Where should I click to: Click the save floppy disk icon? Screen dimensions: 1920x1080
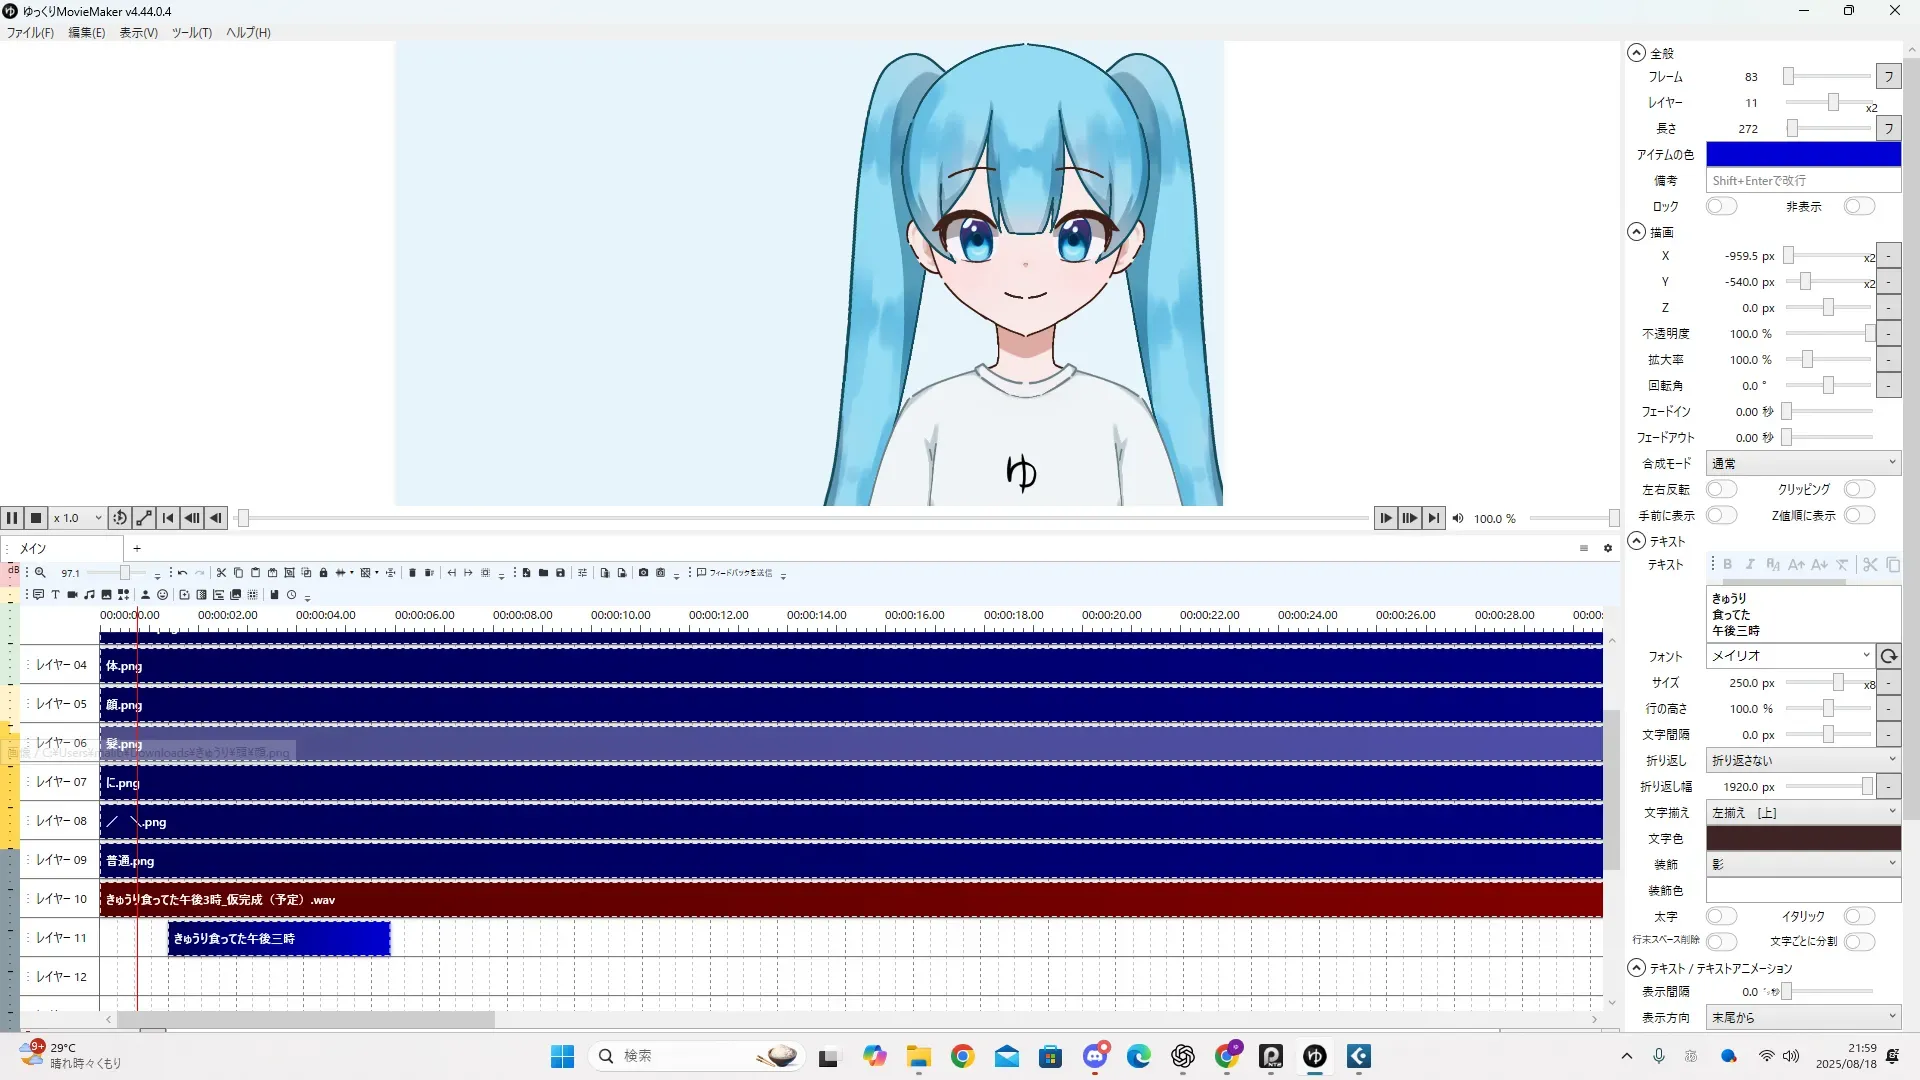(560, 573)
